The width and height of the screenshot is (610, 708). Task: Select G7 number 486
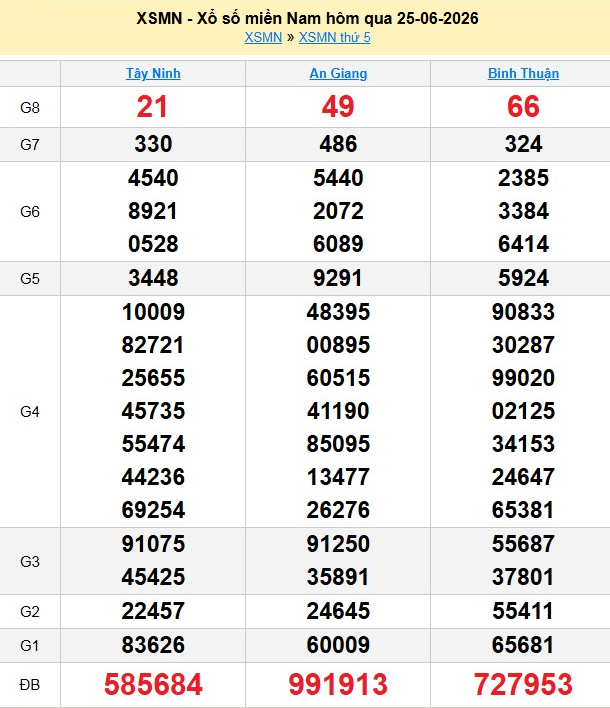click(x=338, y=144)
